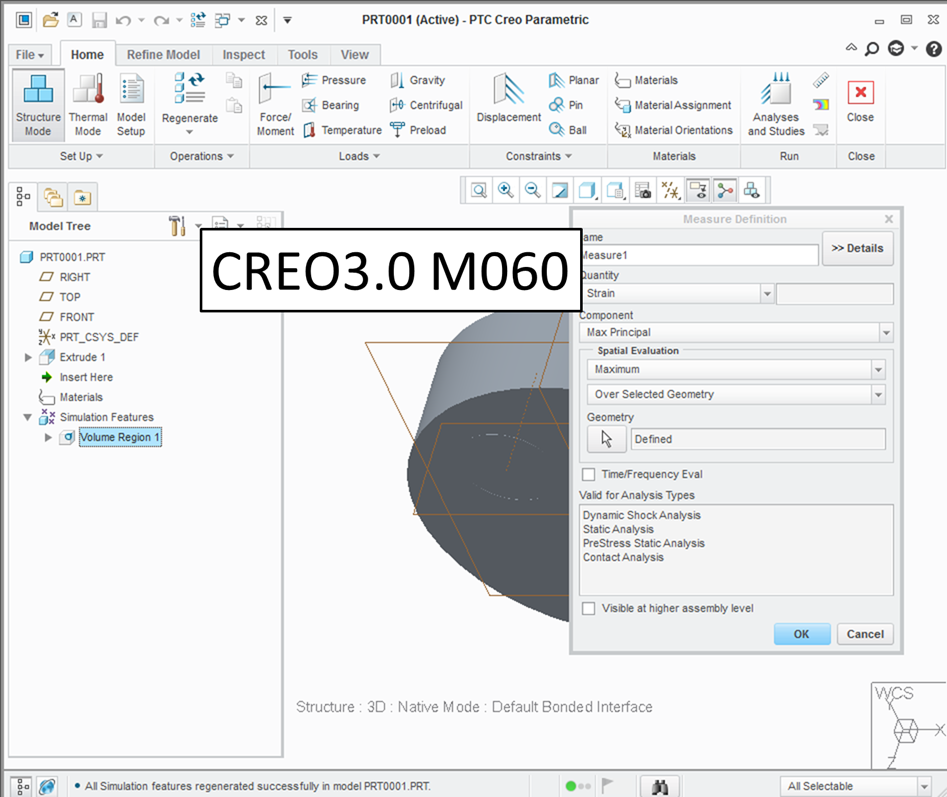
Task: Click Cancel in Measure Definition
Action: pyautogui.click(x=865, y=634)
